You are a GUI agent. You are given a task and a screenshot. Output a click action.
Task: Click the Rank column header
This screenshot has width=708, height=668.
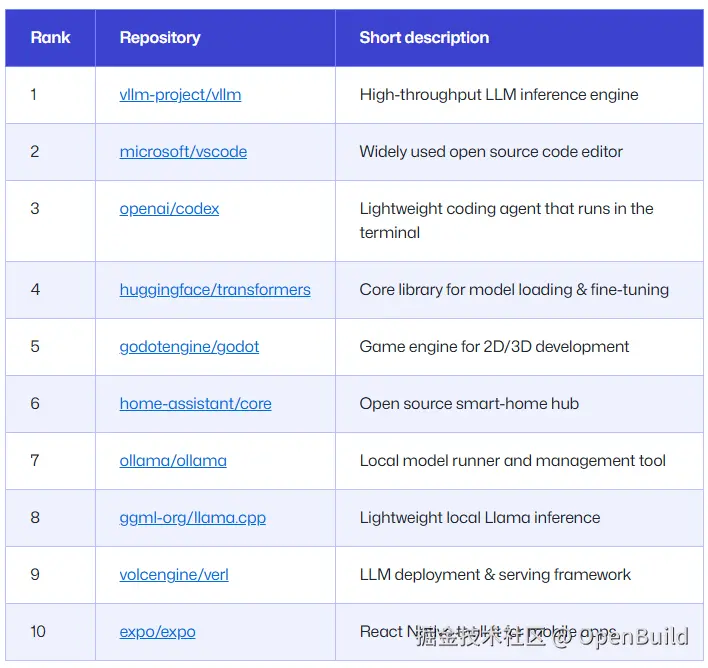click(x=50, y=37)
